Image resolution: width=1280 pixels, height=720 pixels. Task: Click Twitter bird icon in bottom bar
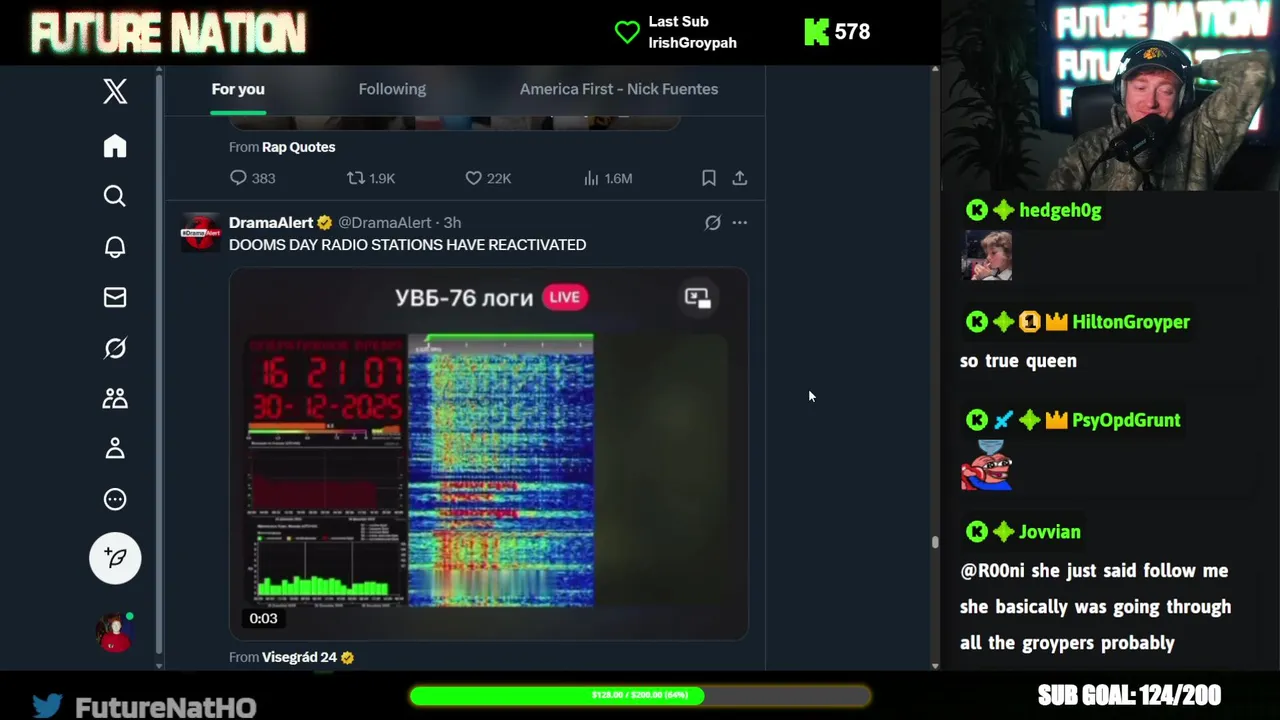[46, 706]
